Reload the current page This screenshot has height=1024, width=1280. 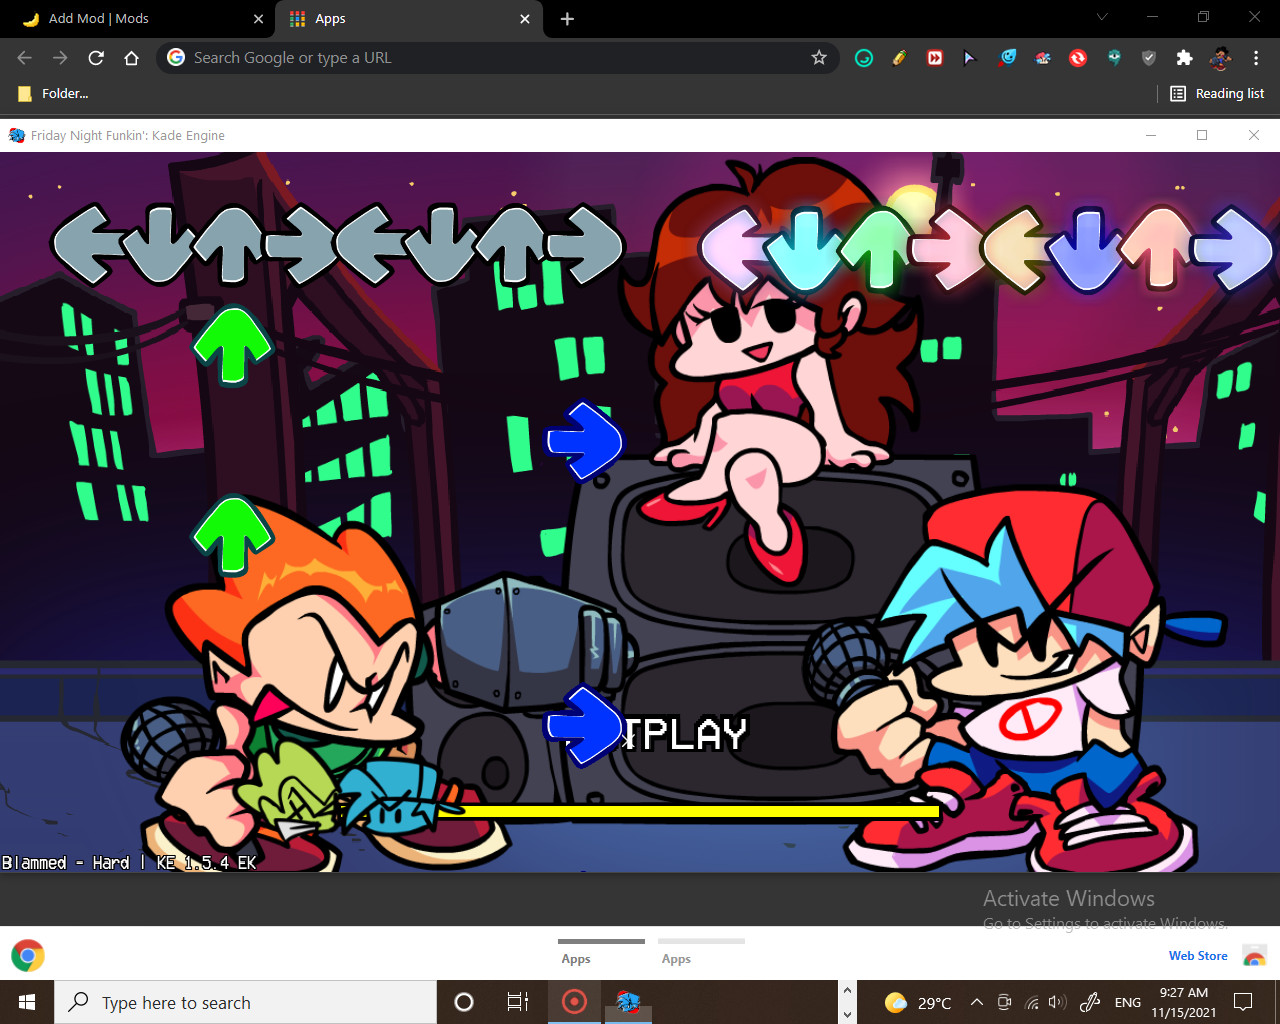(96, 58)
